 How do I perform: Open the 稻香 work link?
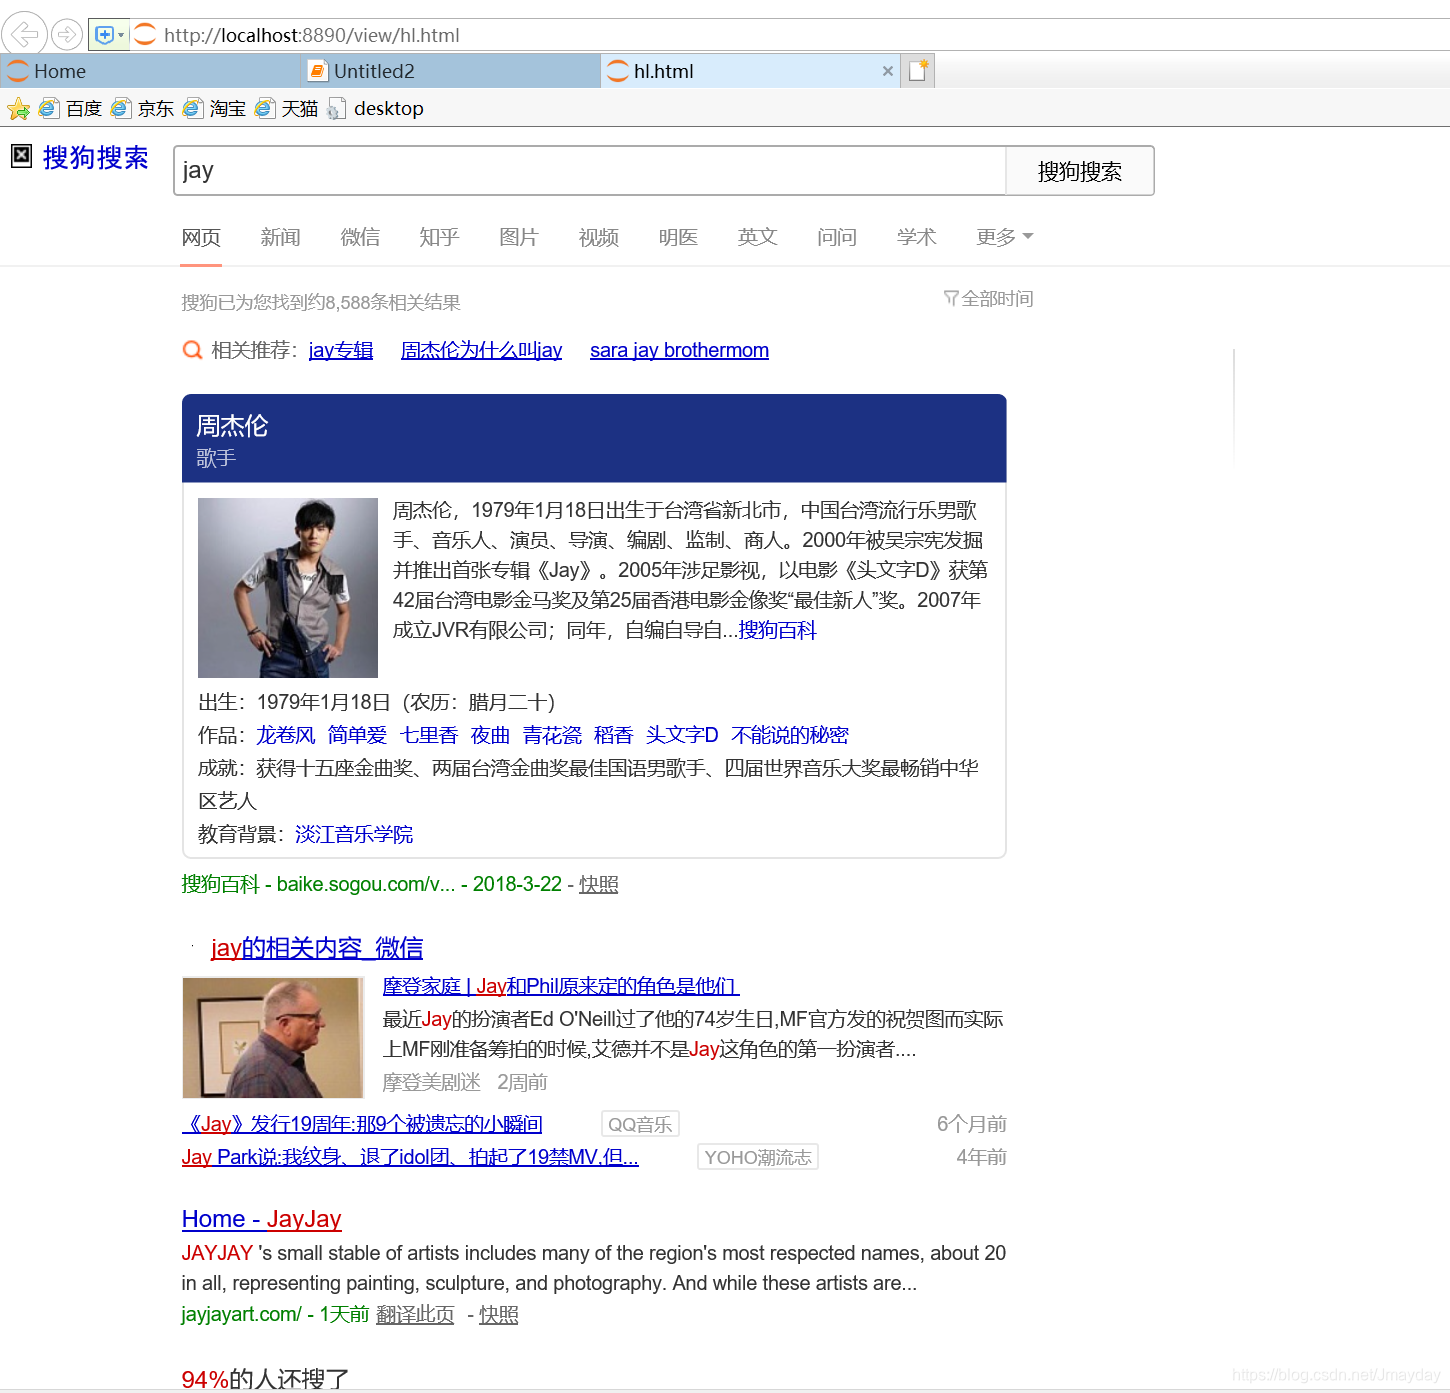click(x=613, y=735)
